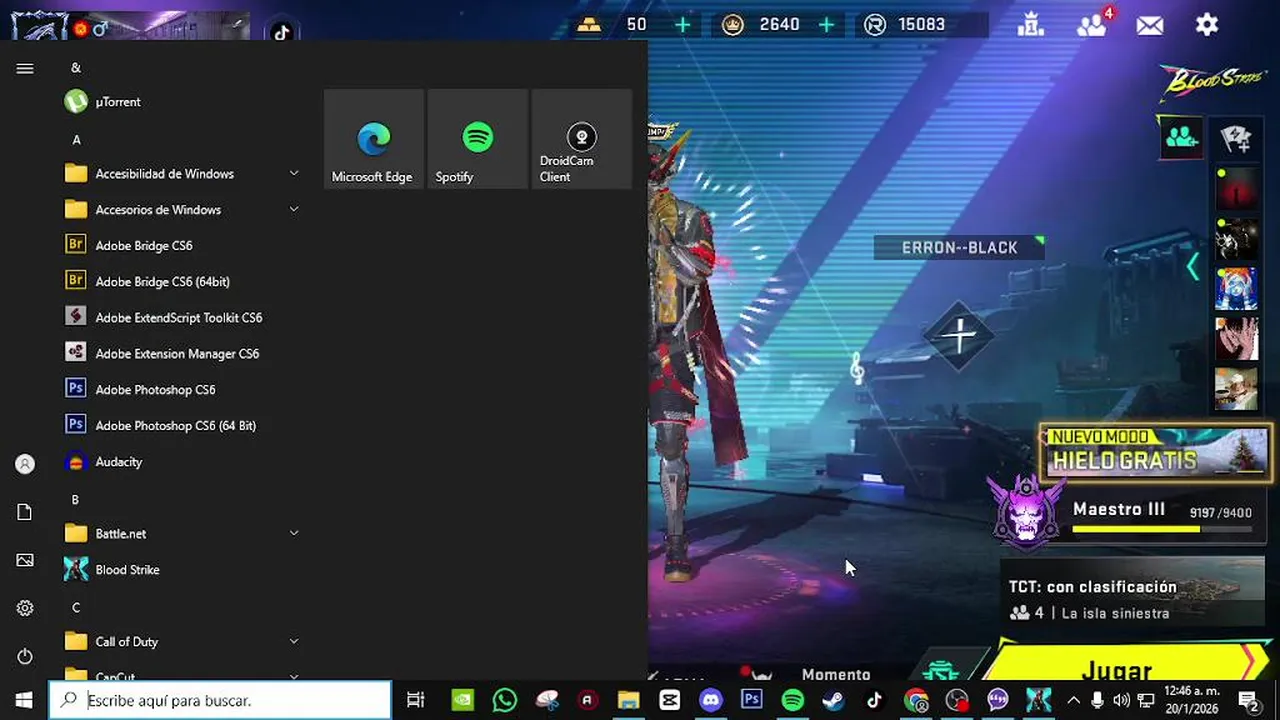The image size is (1280, 720).
Task: Jump to letter C section header
Action: coord(76,607)
